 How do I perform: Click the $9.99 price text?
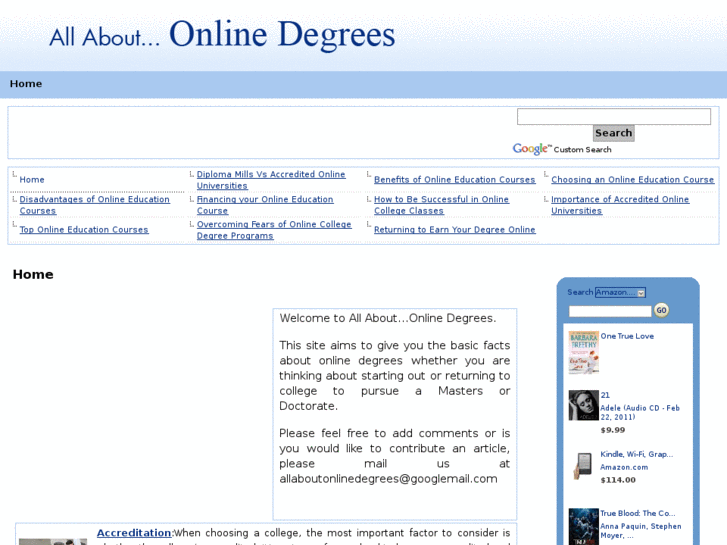tap(612, 430)
